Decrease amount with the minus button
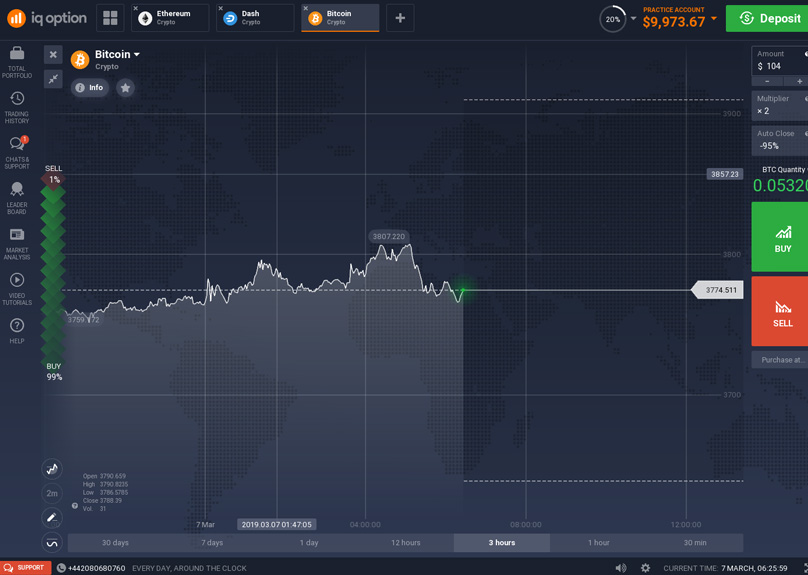The image size is (808, 575). pyautogui.click(x=767, y=81)
